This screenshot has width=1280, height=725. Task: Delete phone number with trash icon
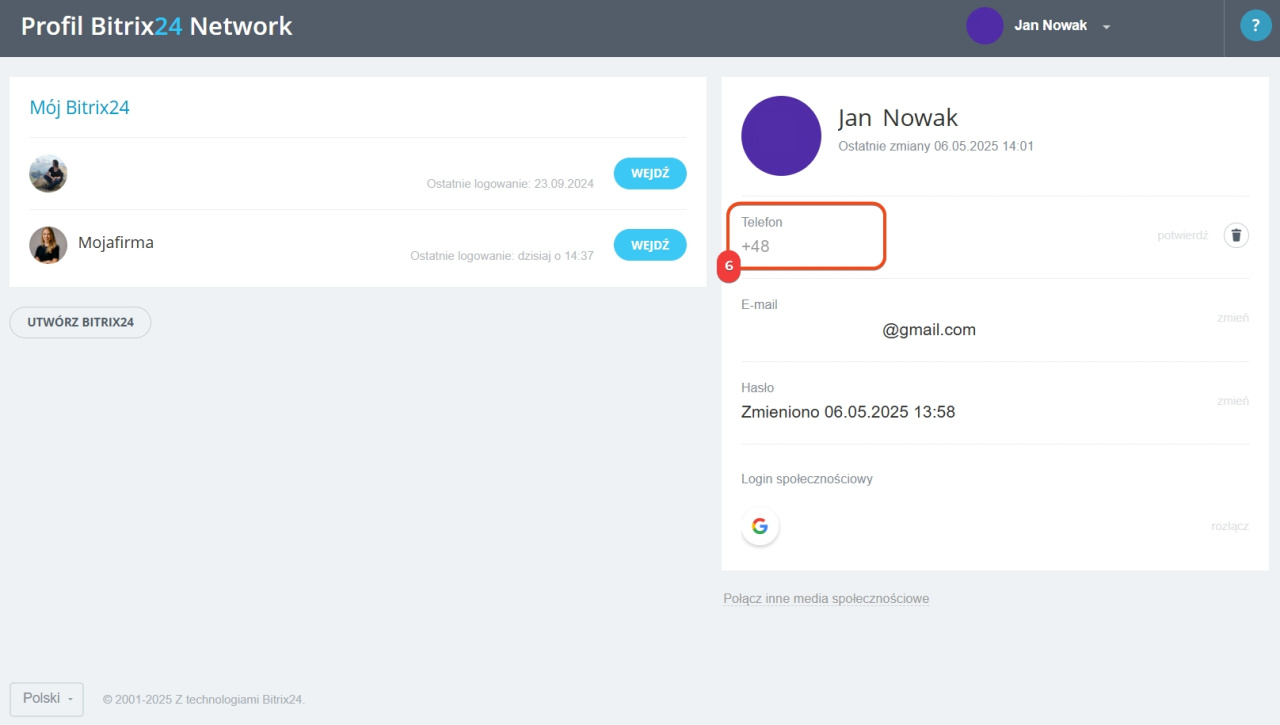(1237, 235)
